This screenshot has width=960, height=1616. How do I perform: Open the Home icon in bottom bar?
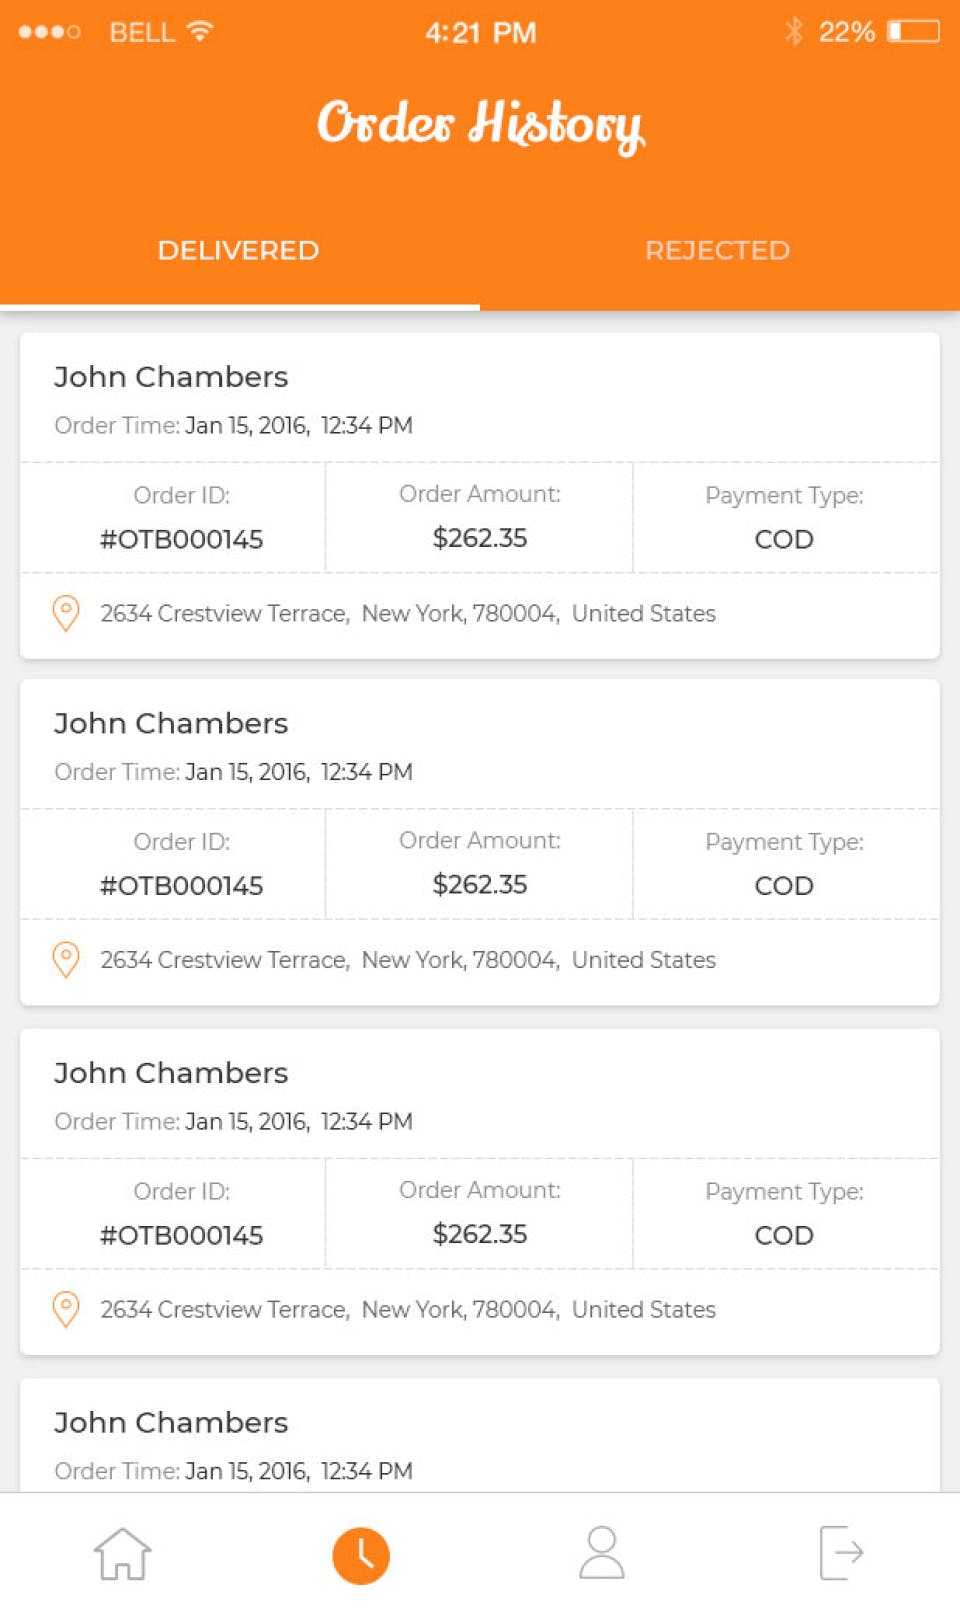(122, 1554)
